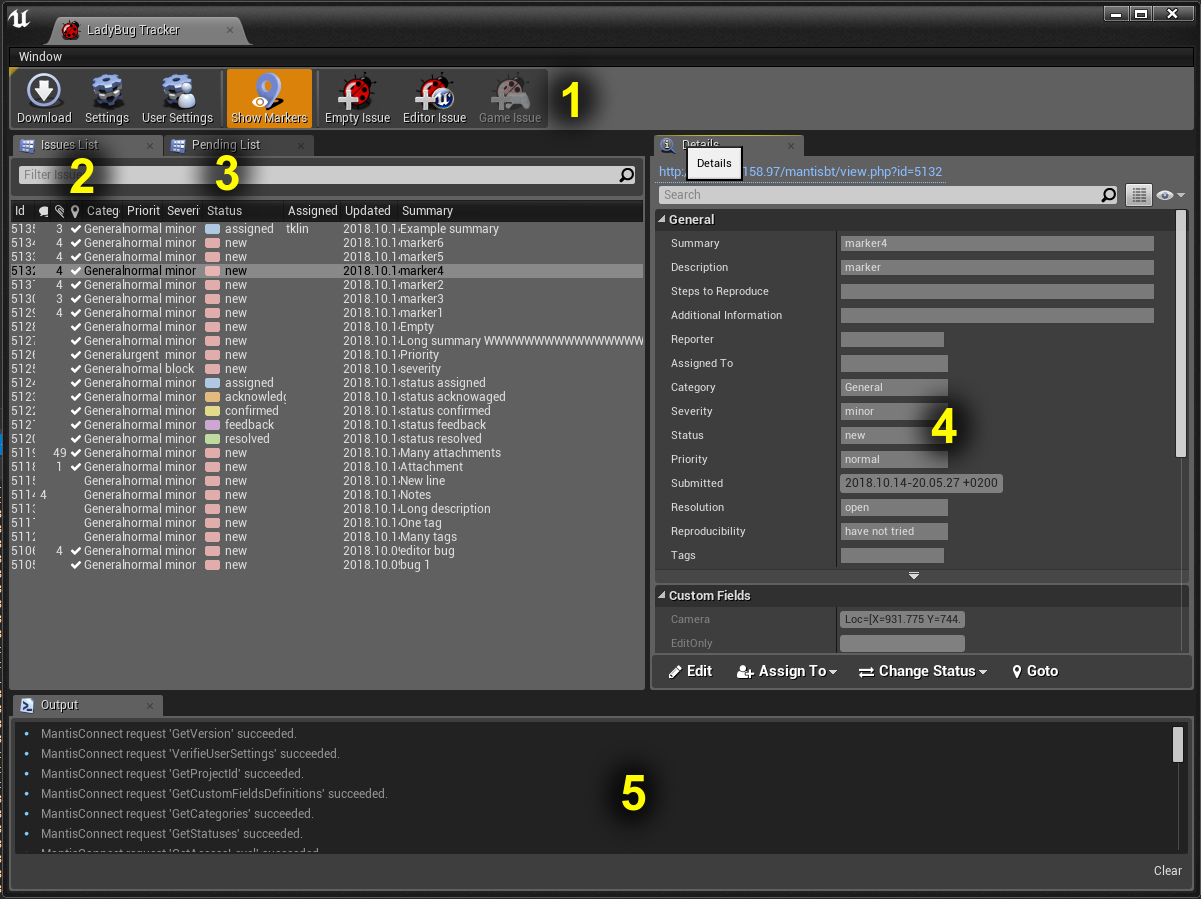This screenshot has width=1201, height=899.
Task: Create an Editor Issue
Action: click(434, 98)
